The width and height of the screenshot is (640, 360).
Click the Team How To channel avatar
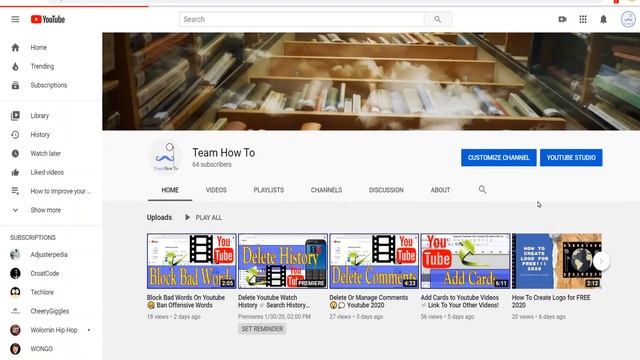(166, 158)
